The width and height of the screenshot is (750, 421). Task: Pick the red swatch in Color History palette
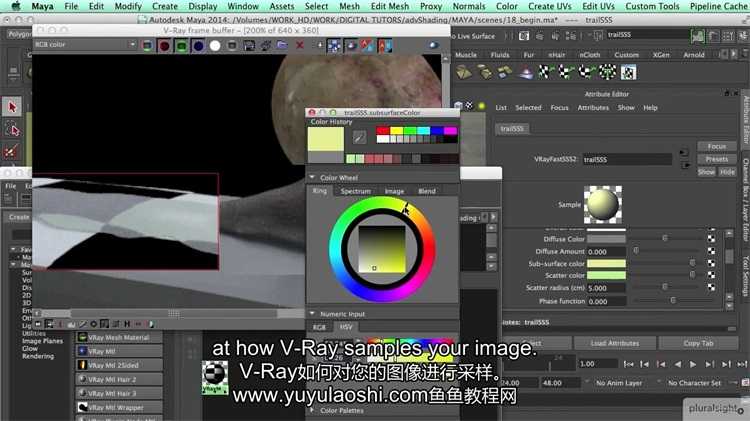(x=383, y=130)
